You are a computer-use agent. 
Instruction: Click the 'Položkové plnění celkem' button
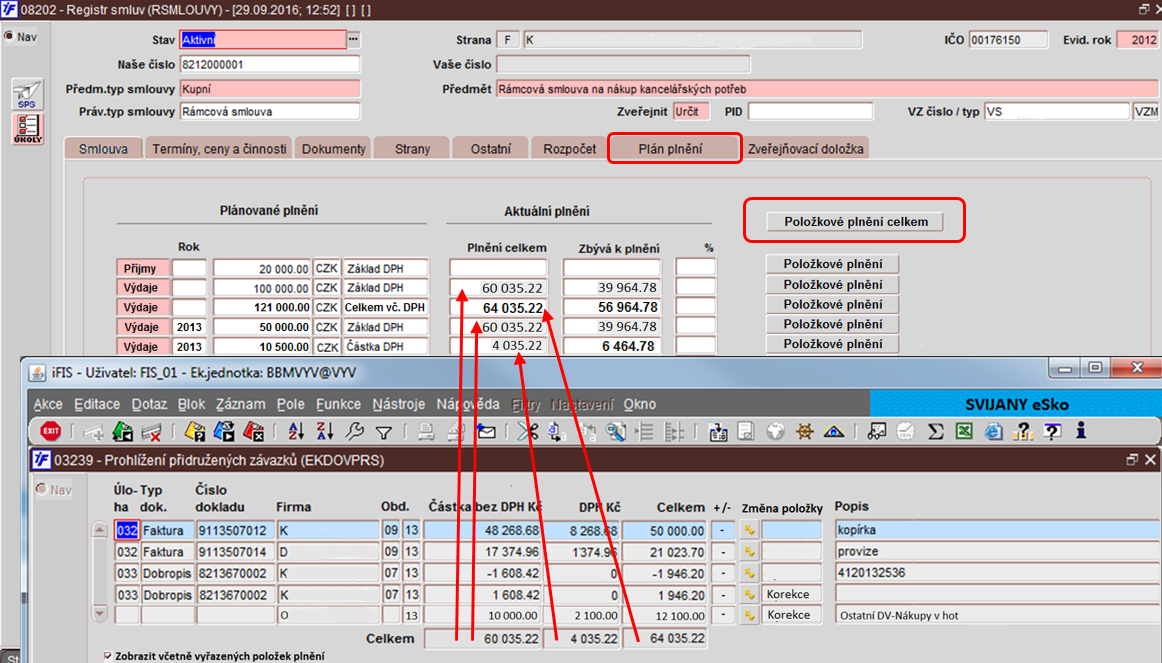pos(855,221)
